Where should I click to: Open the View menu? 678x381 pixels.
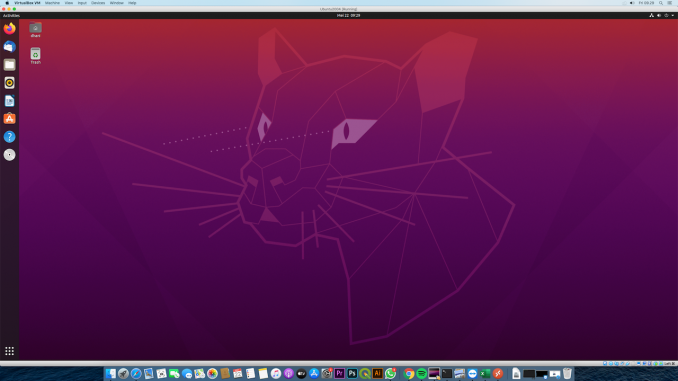click(x=69, y=3)
